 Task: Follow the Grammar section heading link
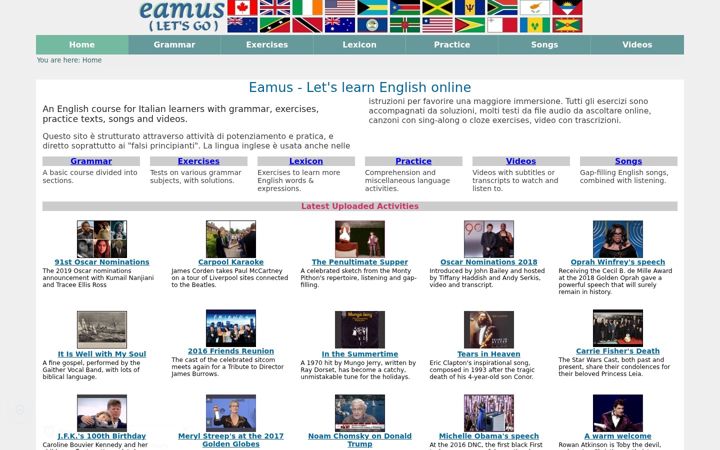91,161
